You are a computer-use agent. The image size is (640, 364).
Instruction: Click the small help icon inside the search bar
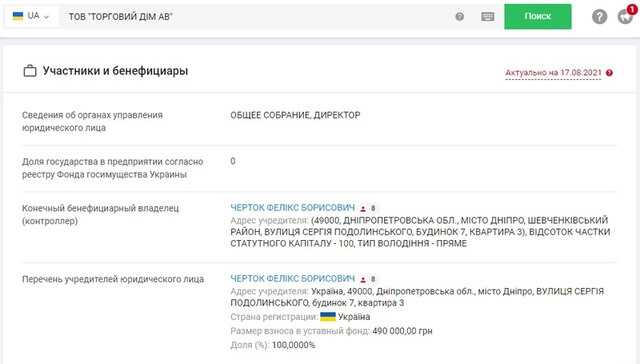point(460,17)
